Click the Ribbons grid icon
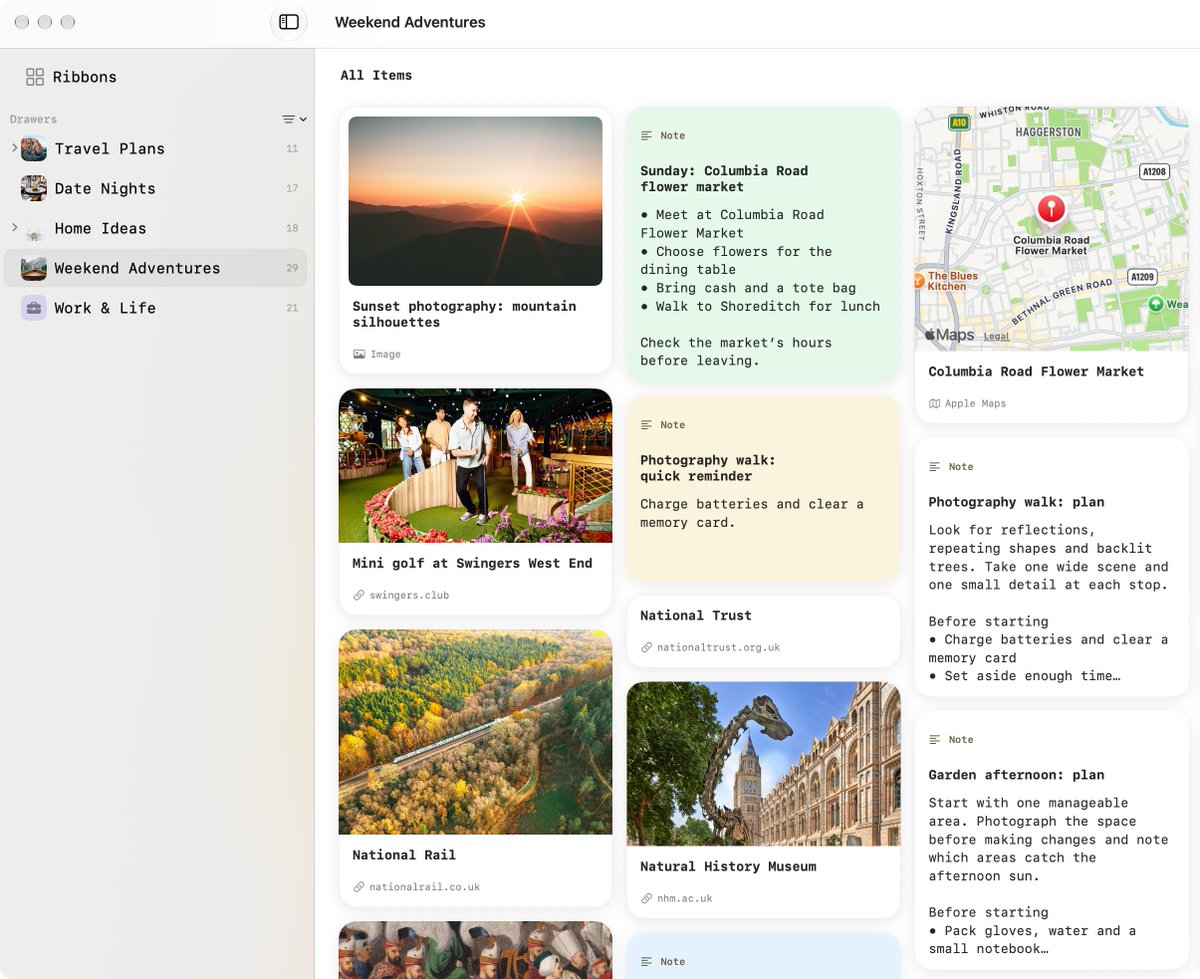The height and width of the screenshot is (979, 1200). pyautogui.click(x=35, y=77)
